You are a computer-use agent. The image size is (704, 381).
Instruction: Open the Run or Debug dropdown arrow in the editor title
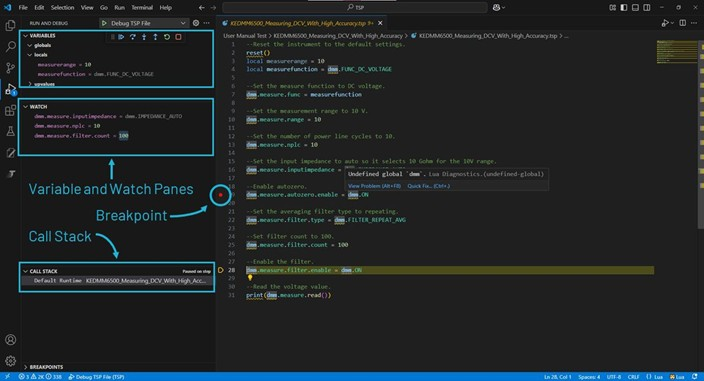click(673, 23)
